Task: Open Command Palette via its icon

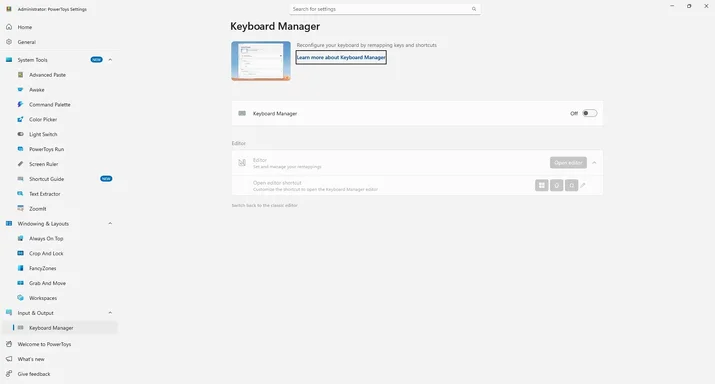Action: [21, 104]
